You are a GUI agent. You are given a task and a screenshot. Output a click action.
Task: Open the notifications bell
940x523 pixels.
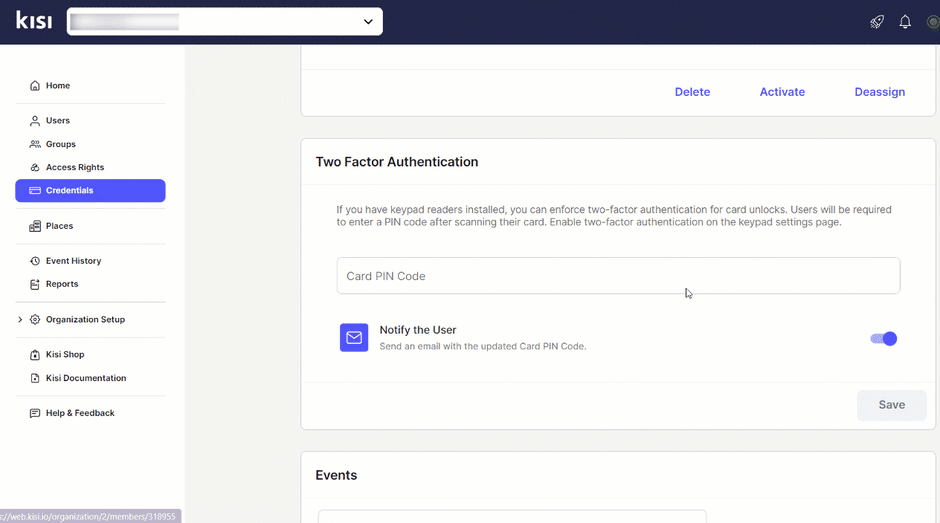click(905, 22)
